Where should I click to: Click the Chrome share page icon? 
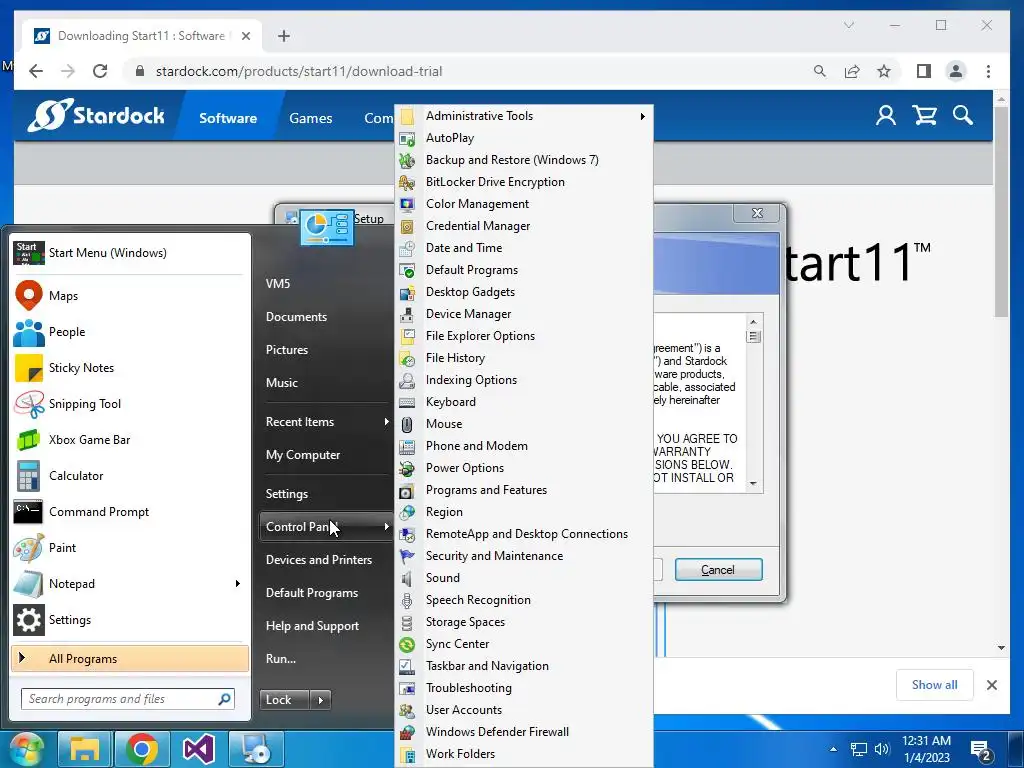[x=852, y=71]
